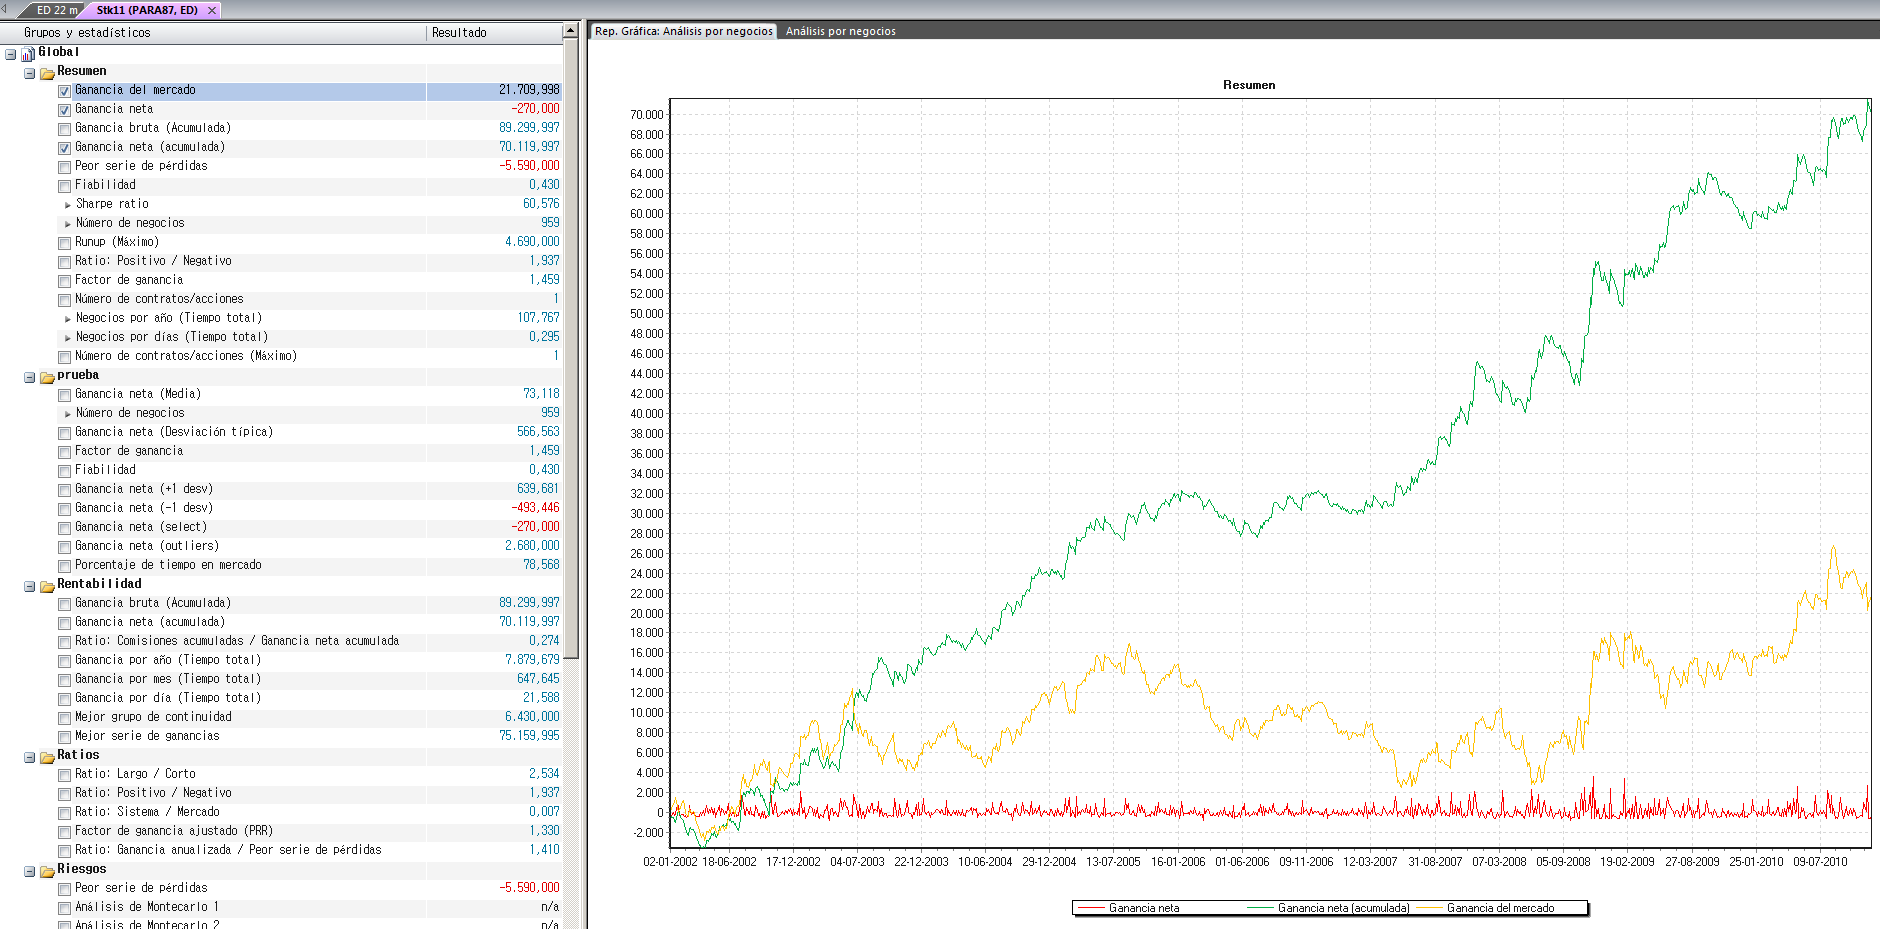Collapse the prueba group
This screenshot has width=1880, height=929.
point(29,377)
